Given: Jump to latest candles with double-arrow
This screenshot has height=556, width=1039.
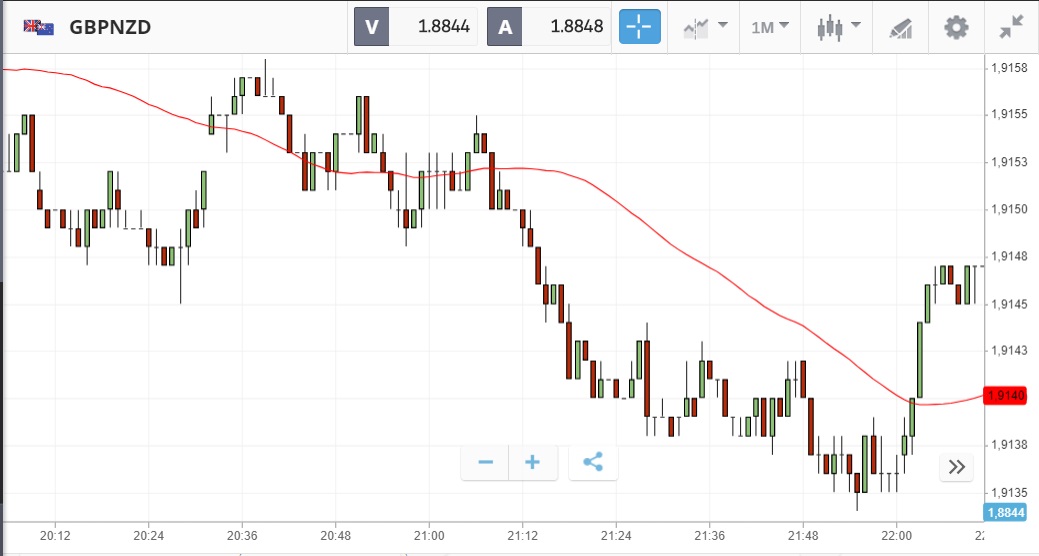Looking at the screenshot, I should pos(956,466).
